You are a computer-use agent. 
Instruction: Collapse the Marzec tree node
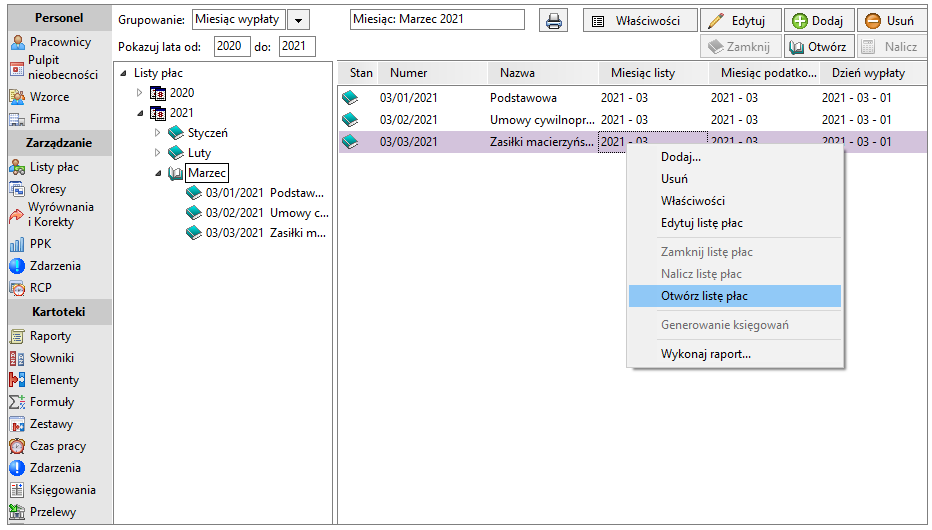pyautogui.click(x=158, y=173)
